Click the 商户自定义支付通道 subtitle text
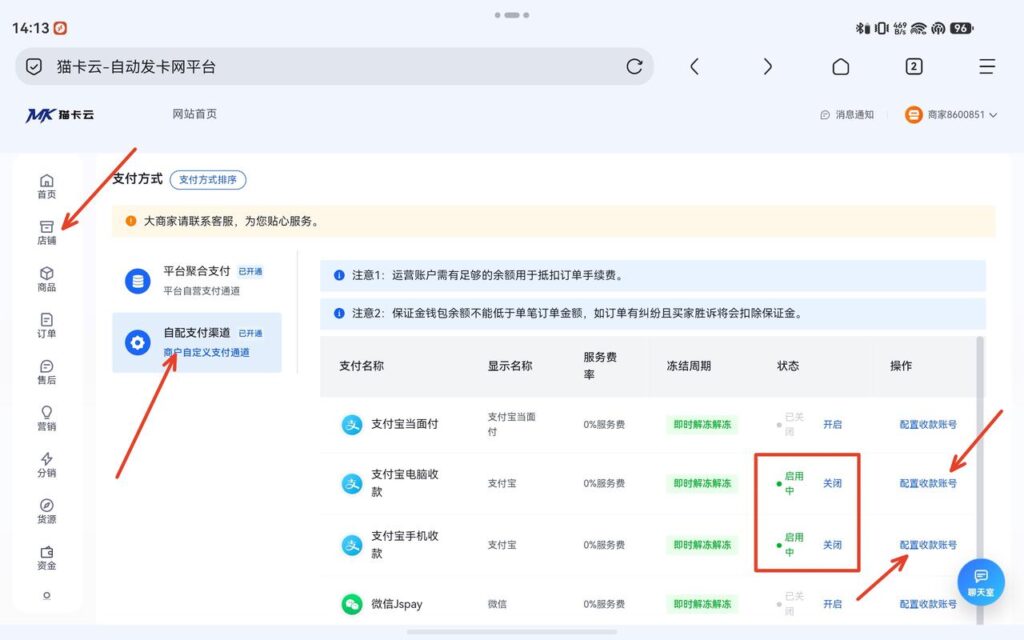The width and height of the screenshot is (1024, 640). pos(206,353)
